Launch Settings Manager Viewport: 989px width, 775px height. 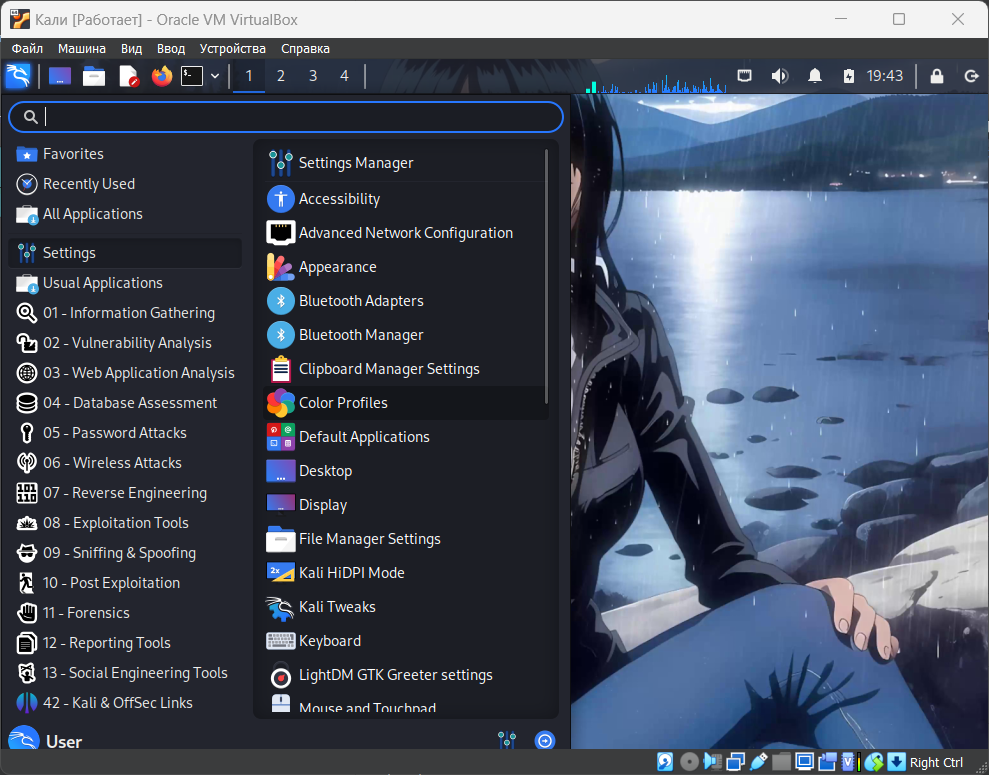click(x=404, y=163)
